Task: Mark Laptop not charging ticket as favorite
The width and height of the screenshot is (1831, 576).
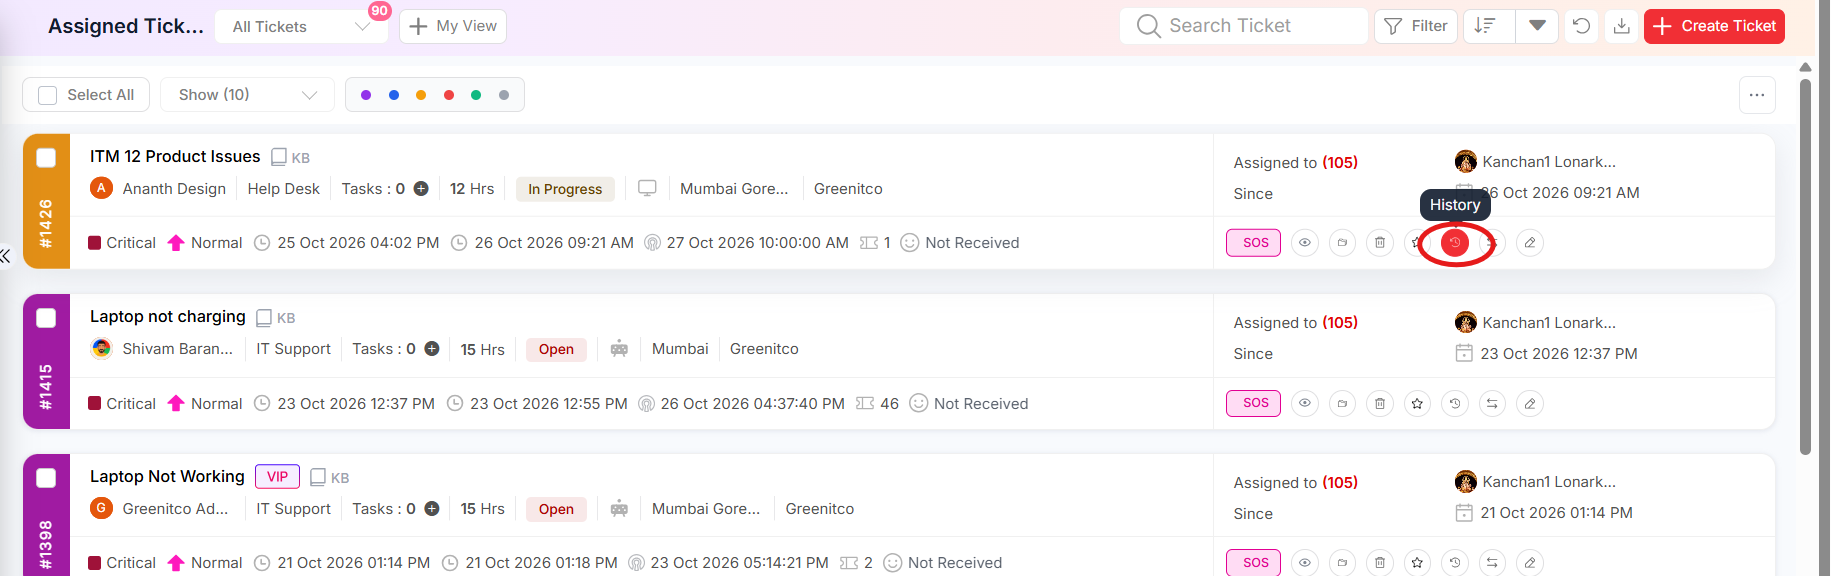Action: click(x=1417, y=404)
